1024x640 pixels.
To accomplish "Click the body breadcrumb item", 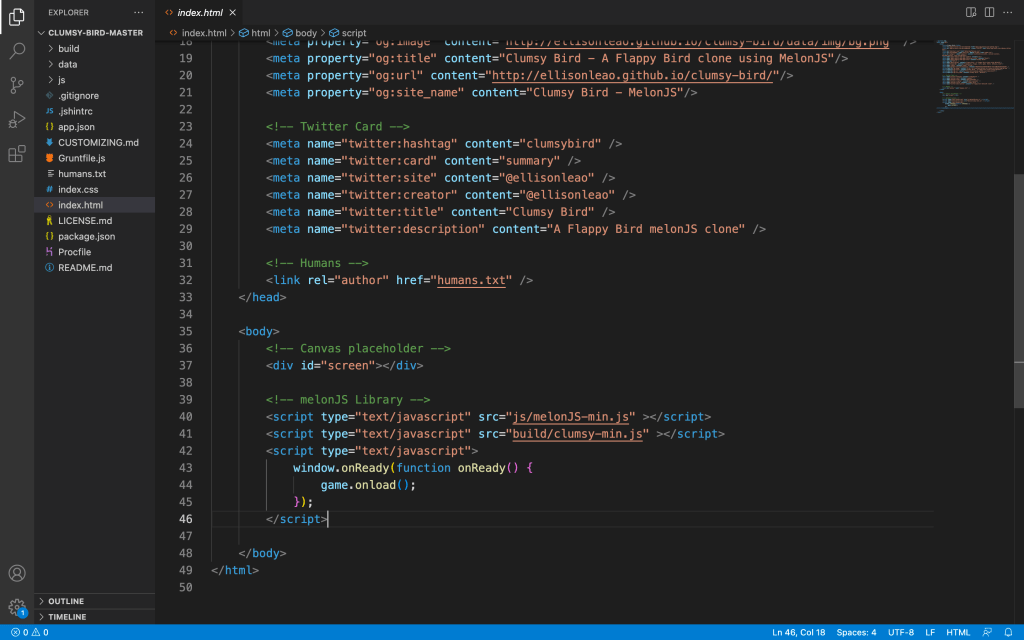I will coord(305,33).
